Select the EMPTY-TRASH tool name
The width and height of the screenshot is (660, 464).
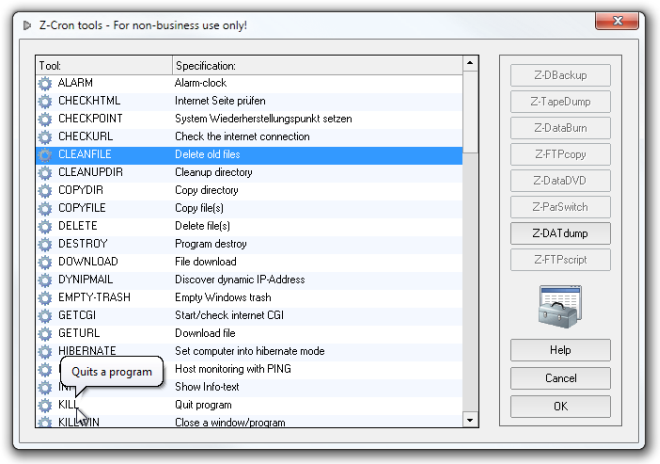tap(94, 297)
